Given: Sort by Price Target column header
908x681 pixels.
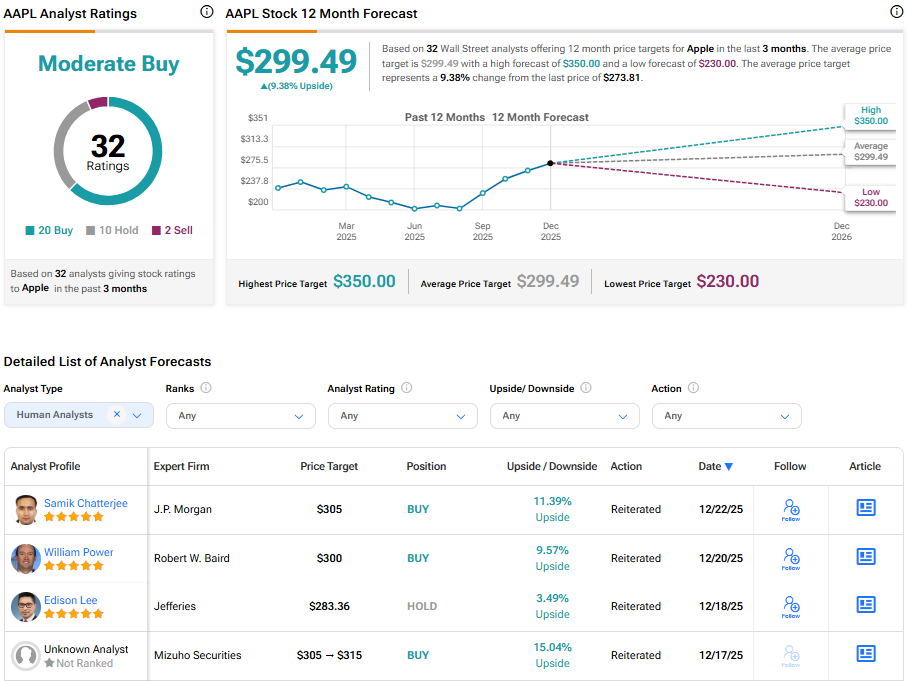Looking at the screenshot, I should 329,466.
